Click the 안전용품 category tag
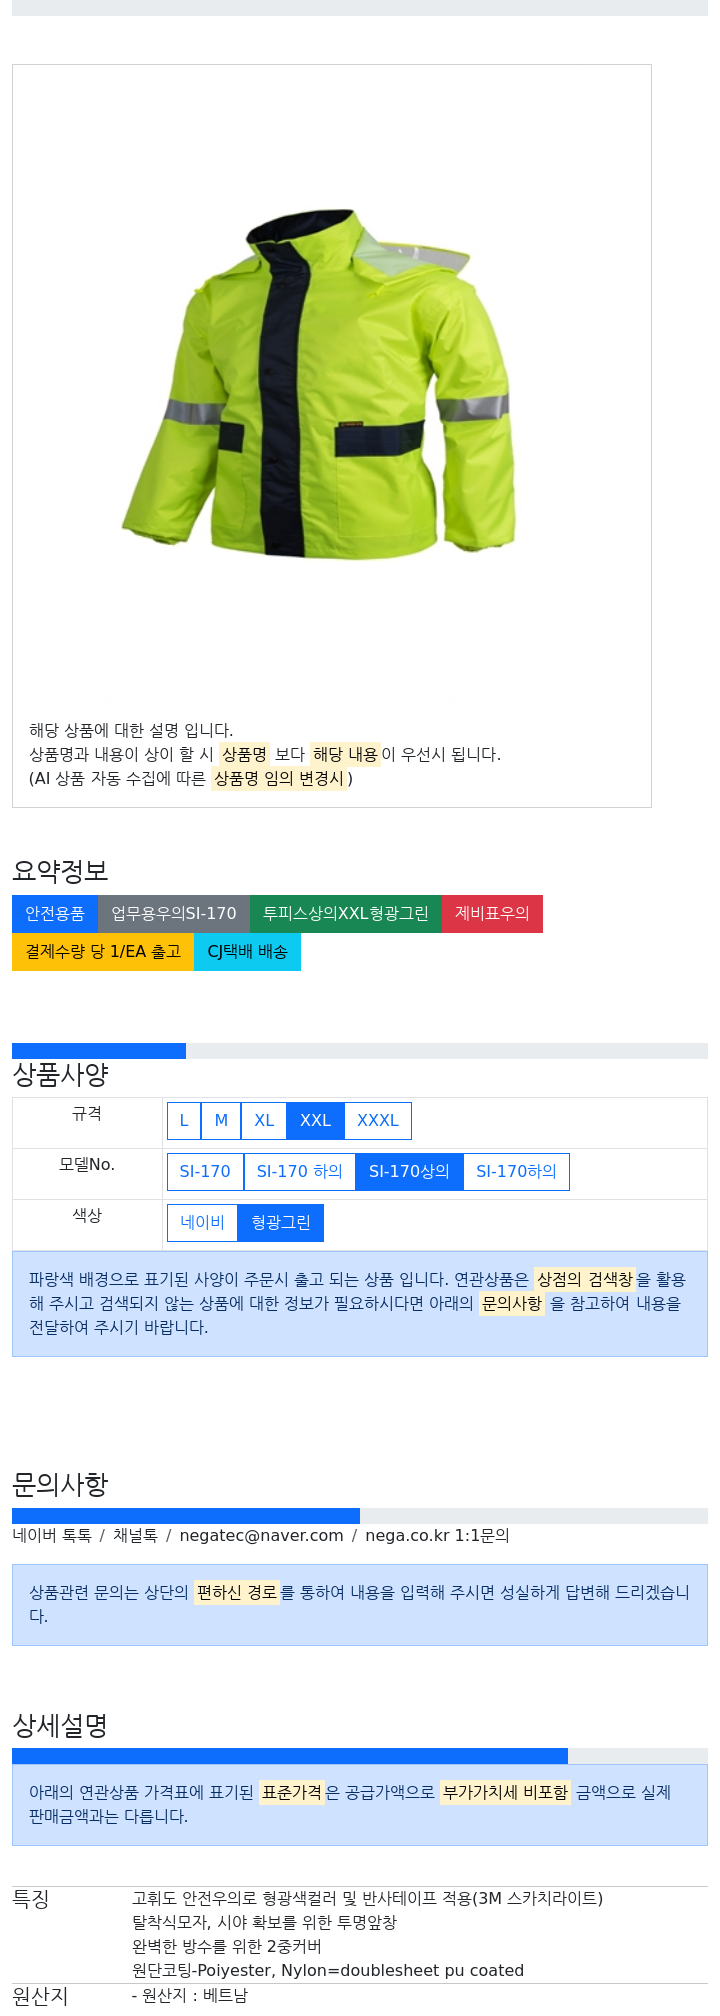Image resolution: width=720 pixels, height=2016 pixels. coord(55,914)
